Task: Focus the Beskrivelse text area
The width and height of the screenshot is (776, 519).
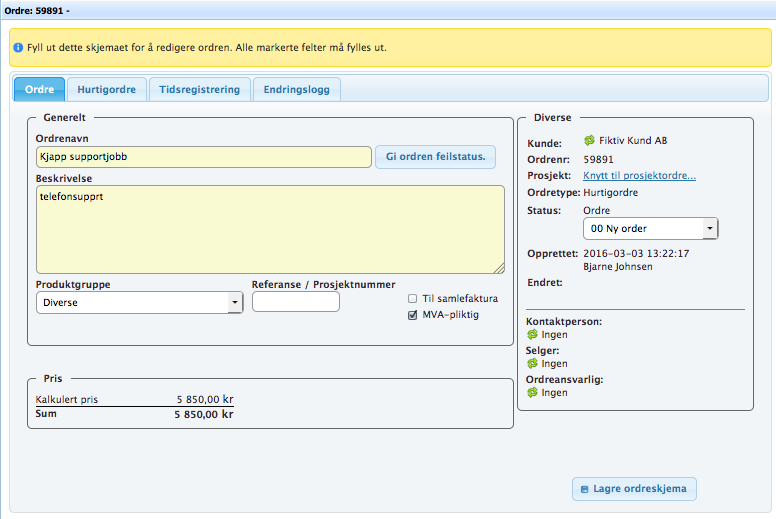Action: [x=269, y=229]
